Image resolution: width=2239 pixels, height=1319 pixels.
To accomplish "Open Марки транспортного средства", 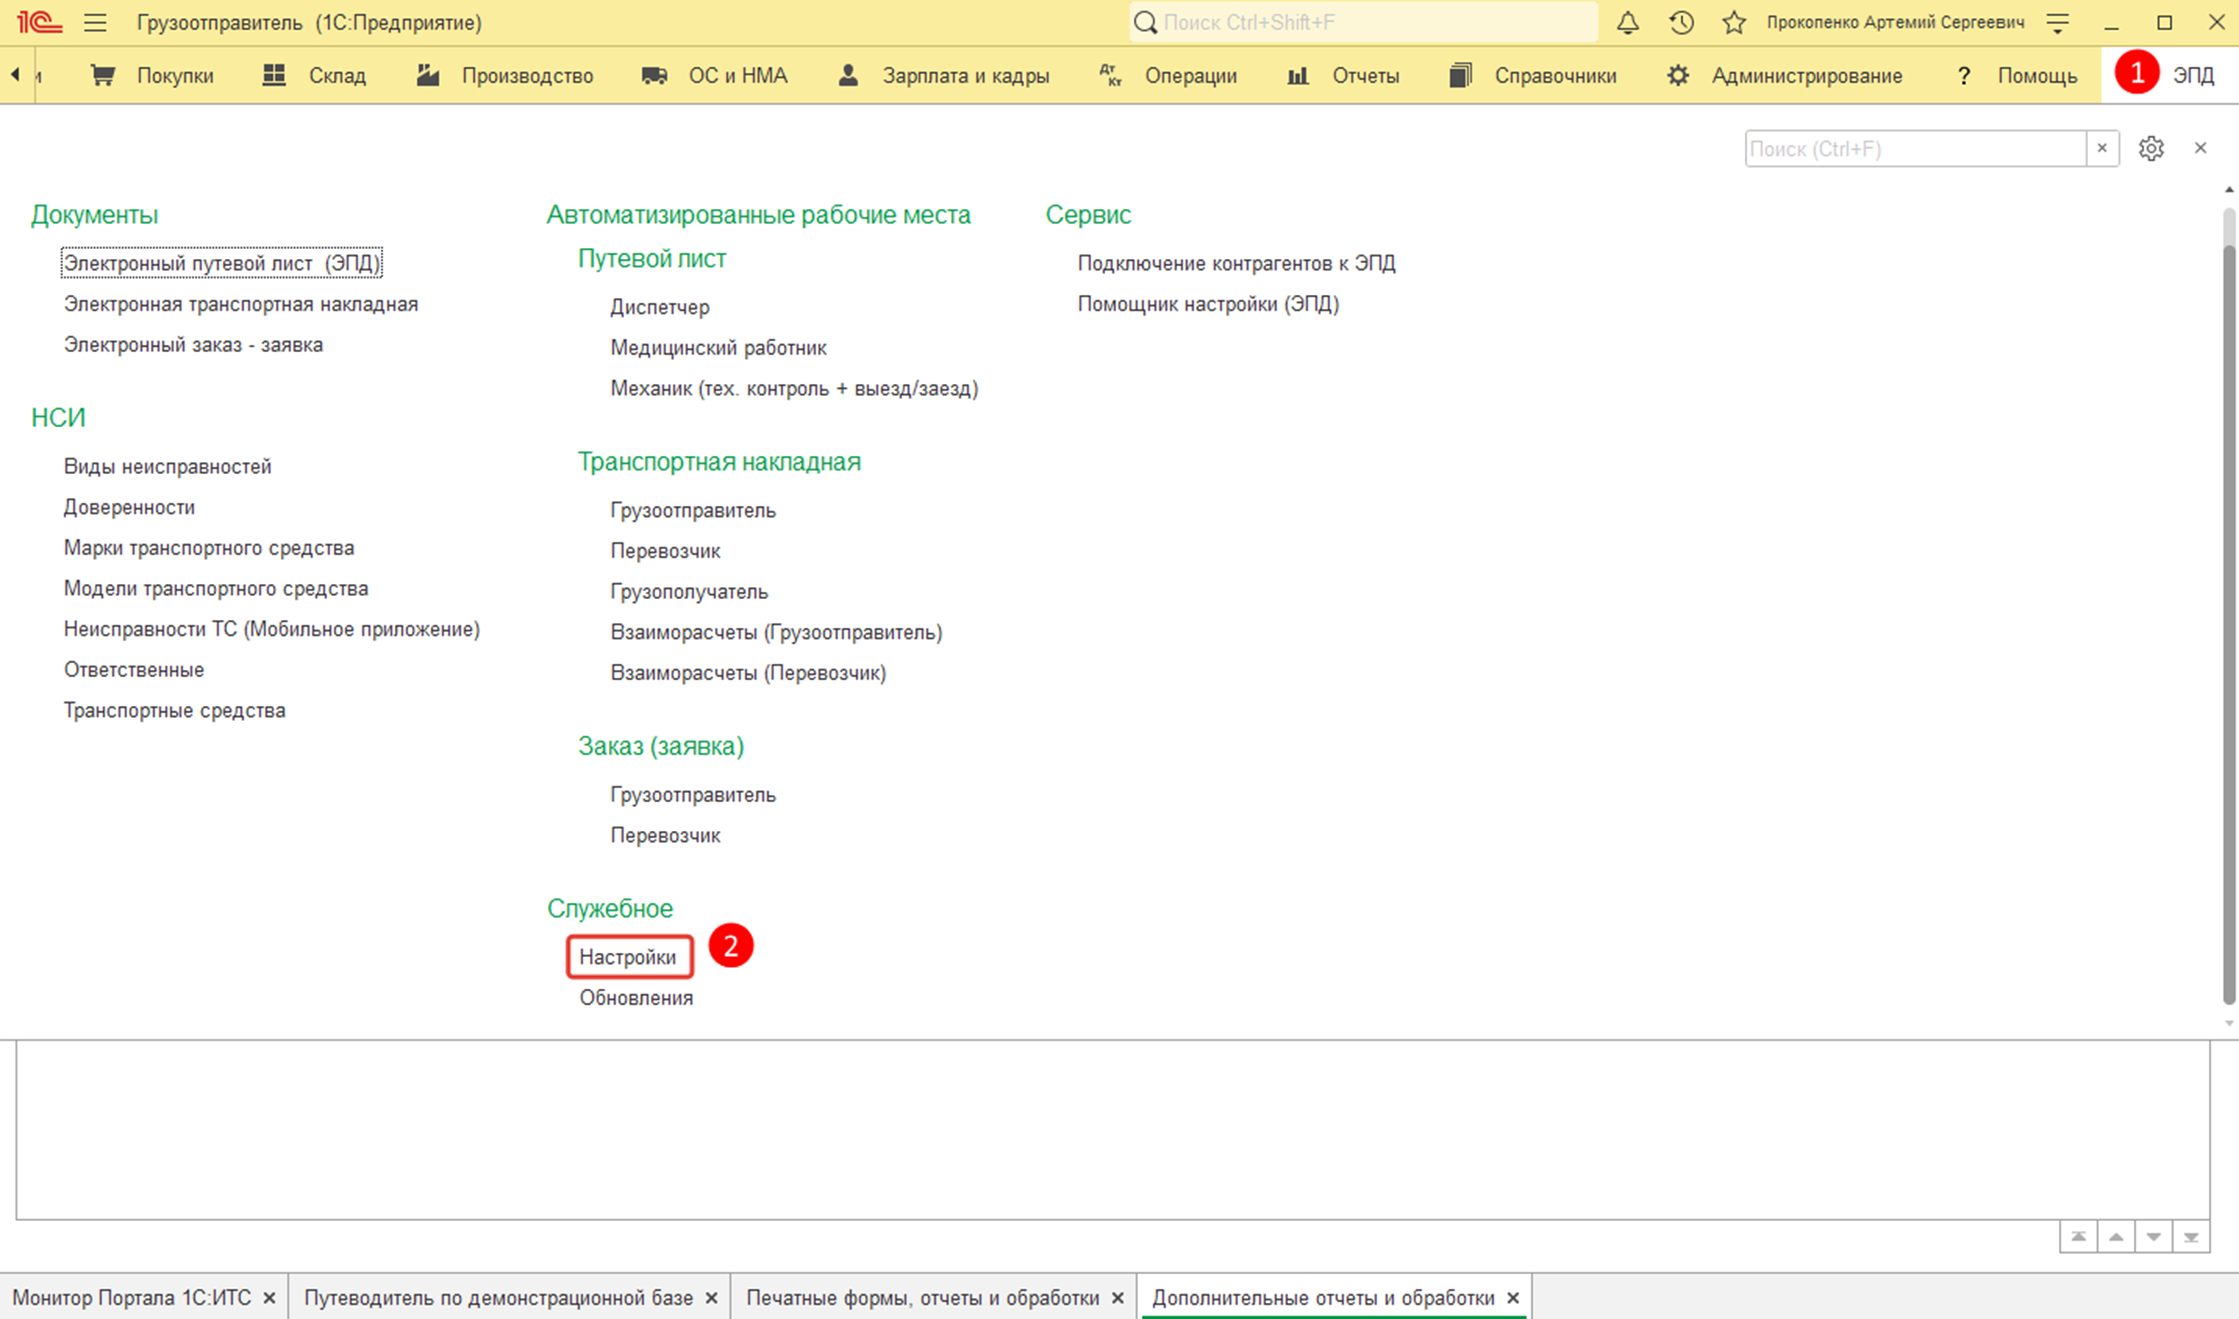I will tap(209, 548).
